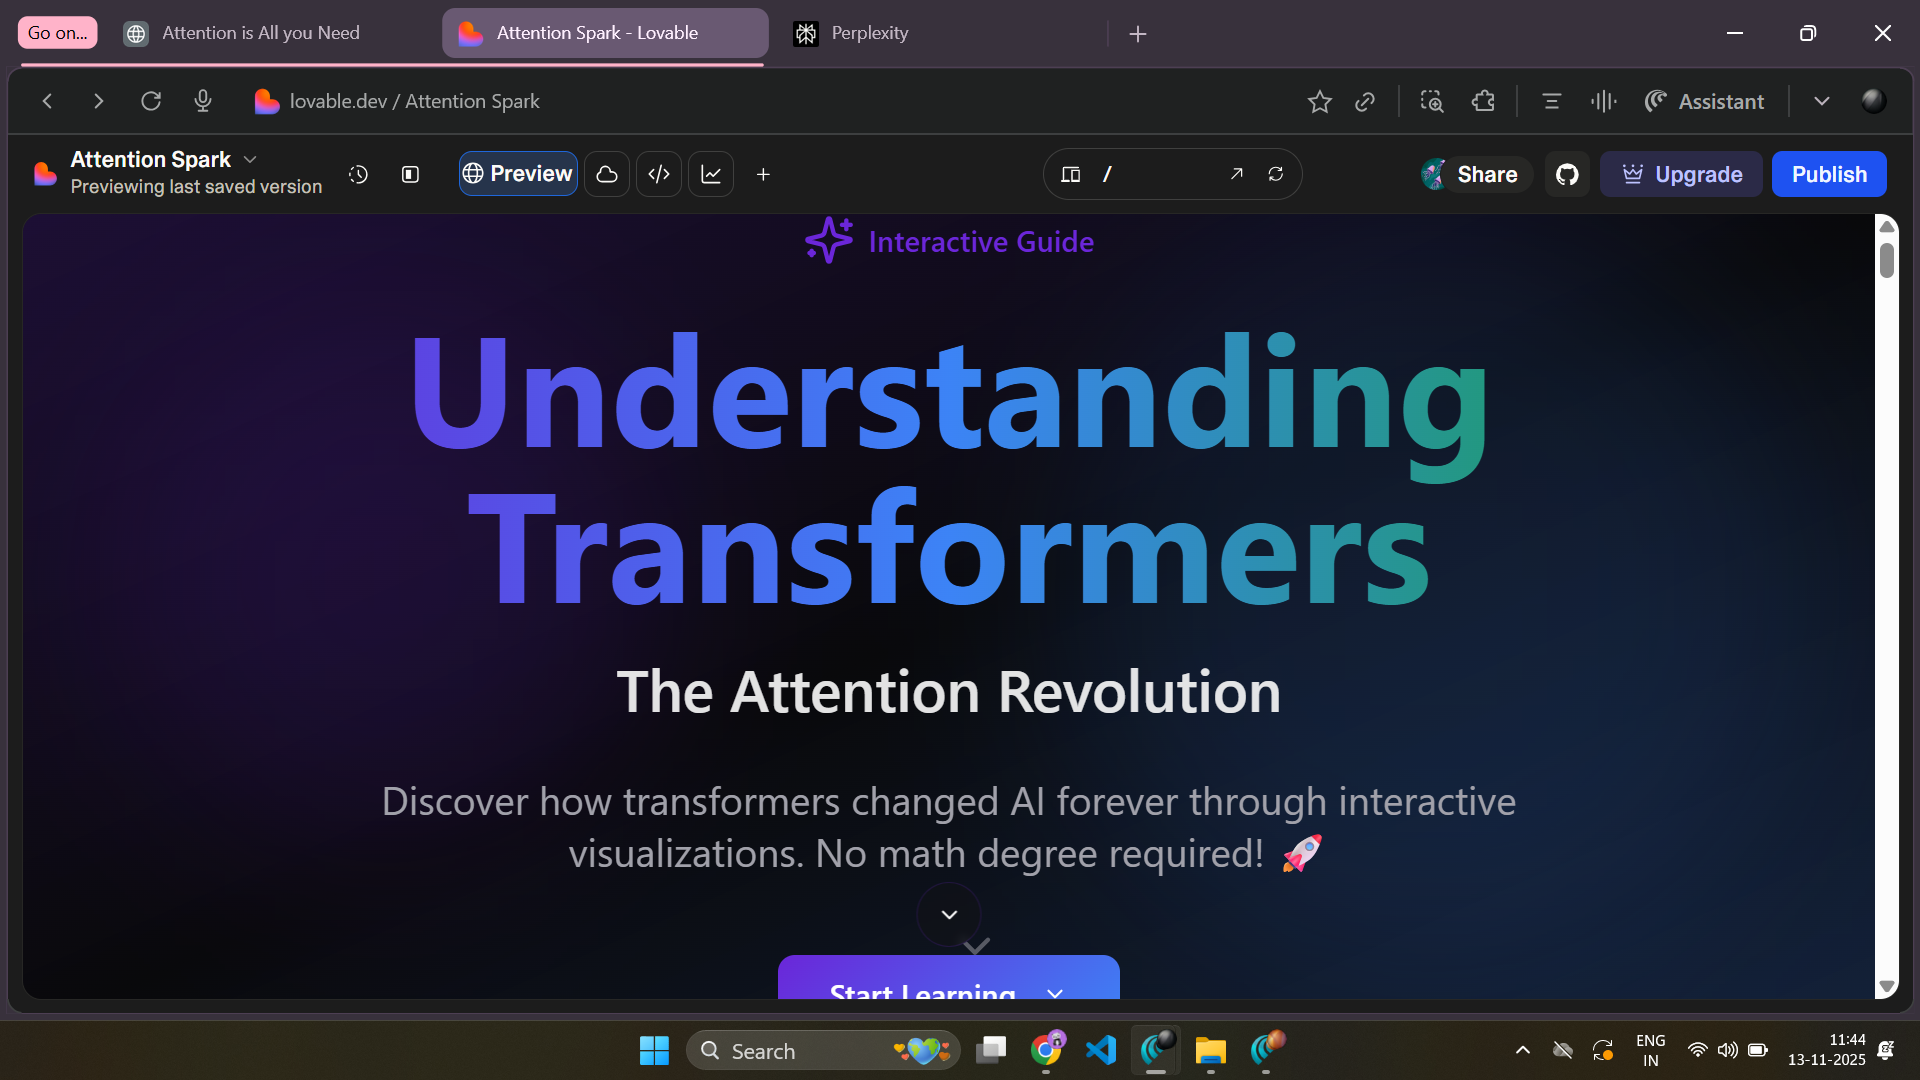
Task: Open the browser extensions puzzle icon
Action: point(1483,101)
